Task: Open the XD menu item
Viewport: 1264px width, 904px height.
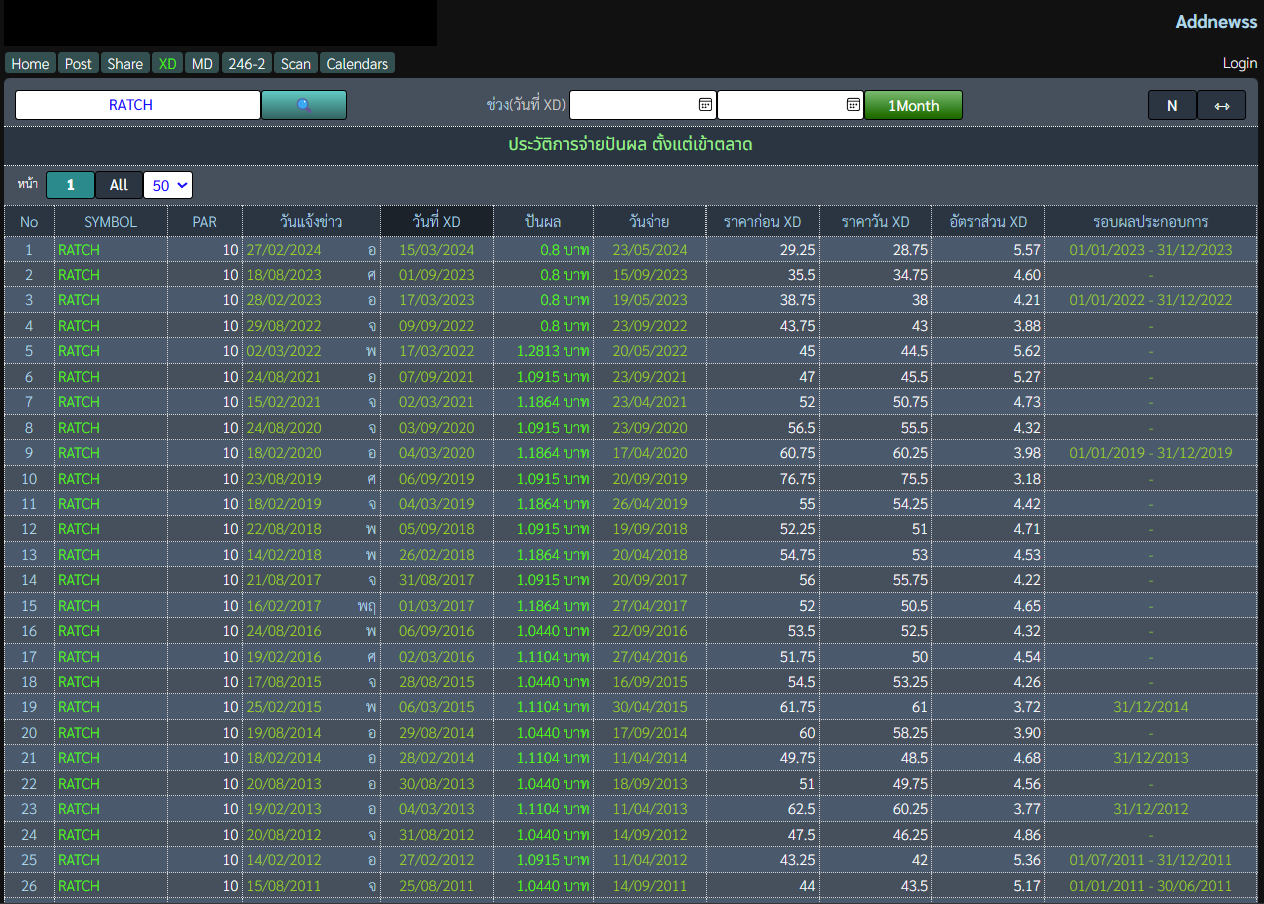Action: click(x=167, y=63)
